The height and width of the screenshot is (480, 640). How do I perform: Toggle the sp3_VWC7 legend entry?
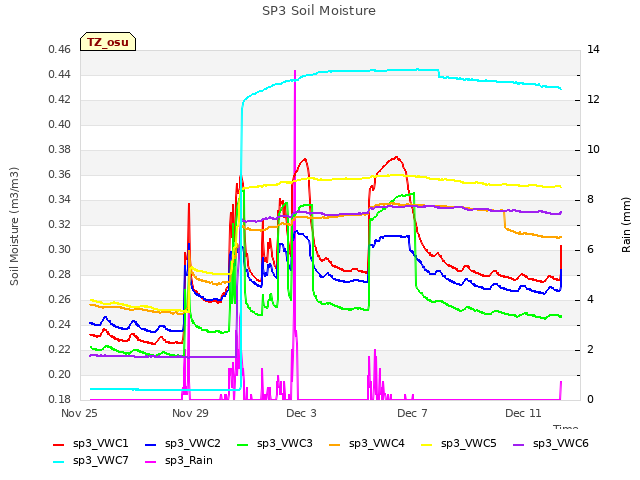pos(91,460)
